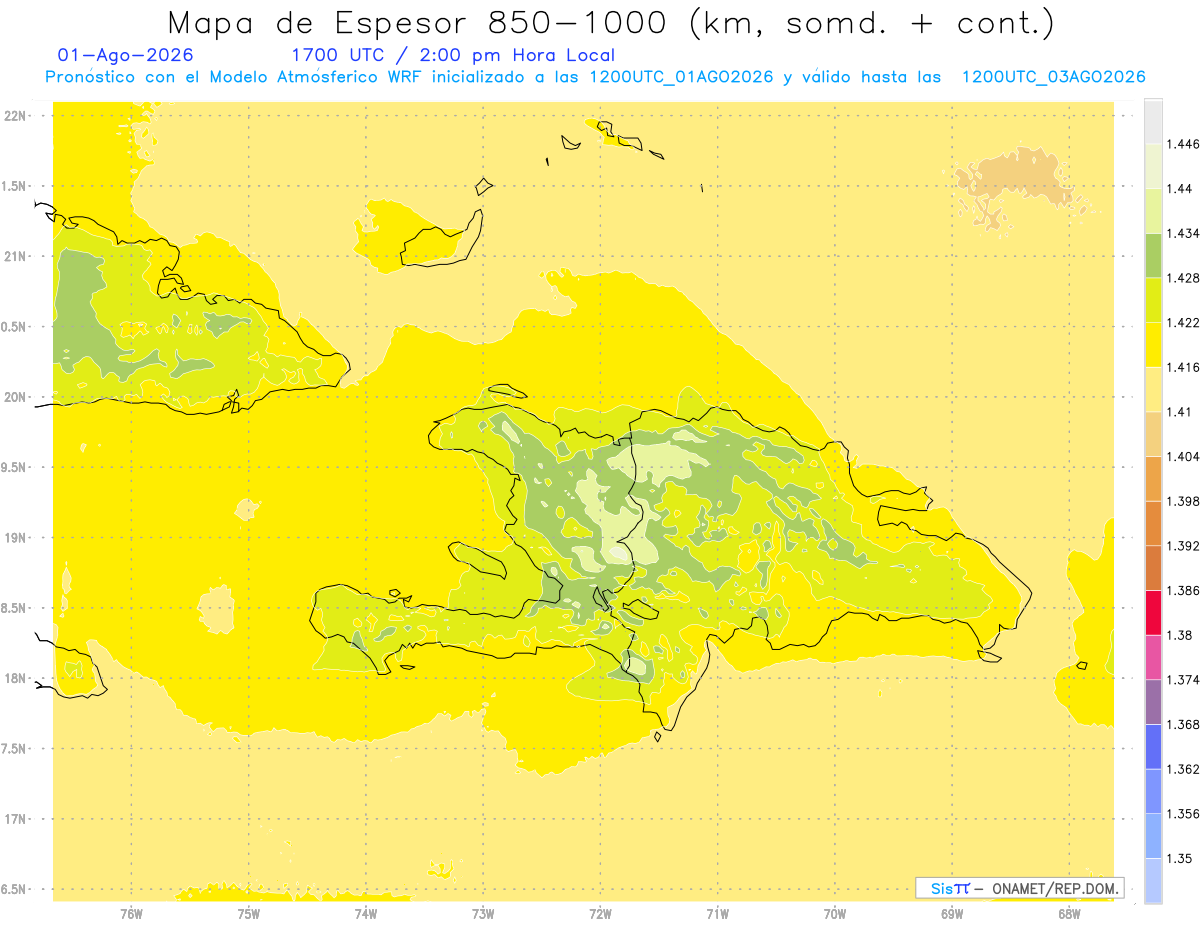
Task: Click the '21N' latitude label
Action: click(x=17, y=257)
